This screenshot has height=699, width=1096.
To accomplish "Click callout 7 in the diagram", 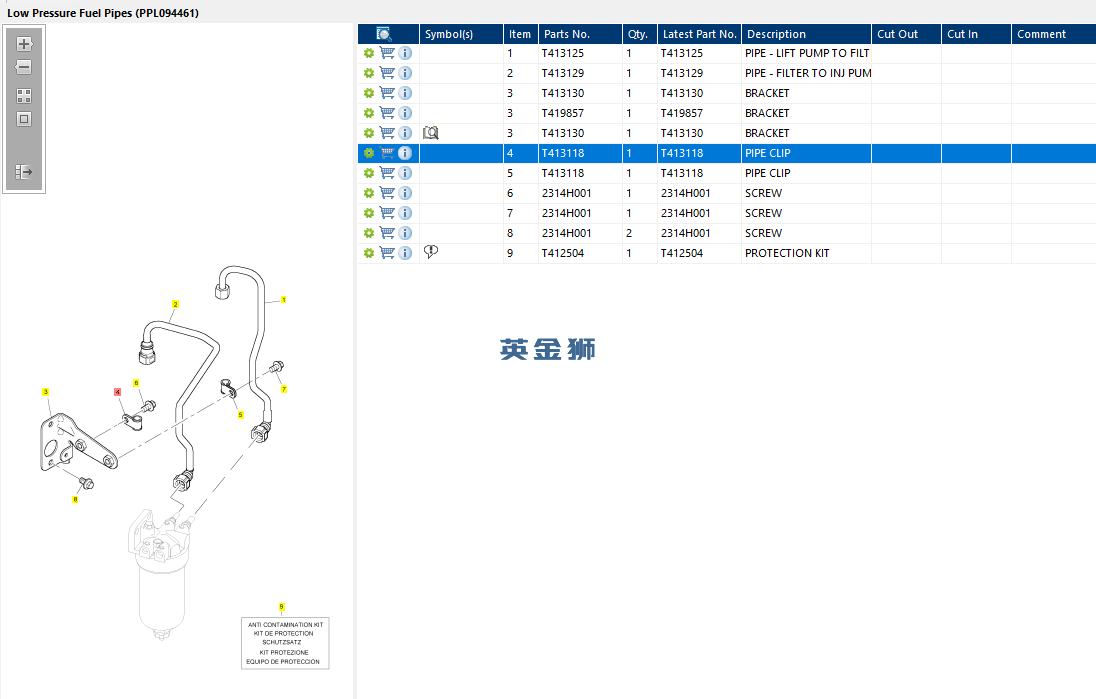I will tap(284, 389).
